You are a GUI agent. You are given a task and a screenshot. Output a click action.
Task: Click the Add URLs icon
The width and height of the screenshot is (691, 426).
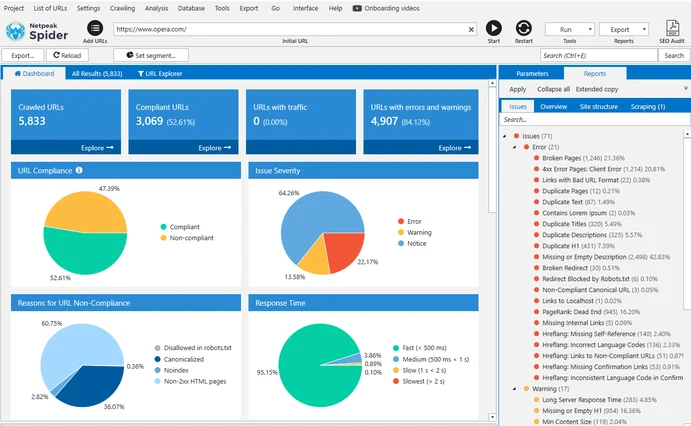point(95,30)
